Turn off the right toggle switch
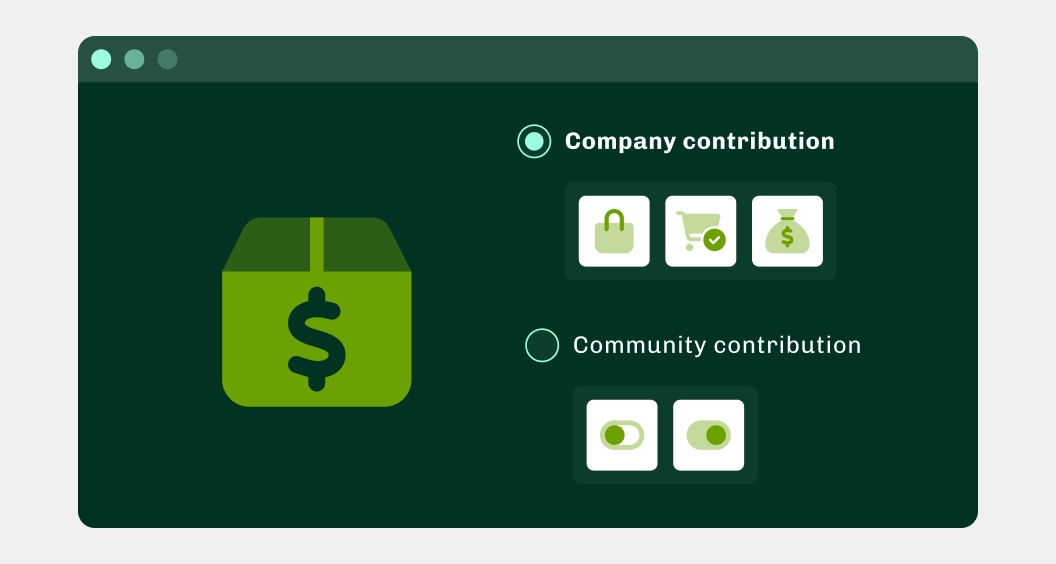Screen dimensions: 1056x564 [x=708, y=435]
